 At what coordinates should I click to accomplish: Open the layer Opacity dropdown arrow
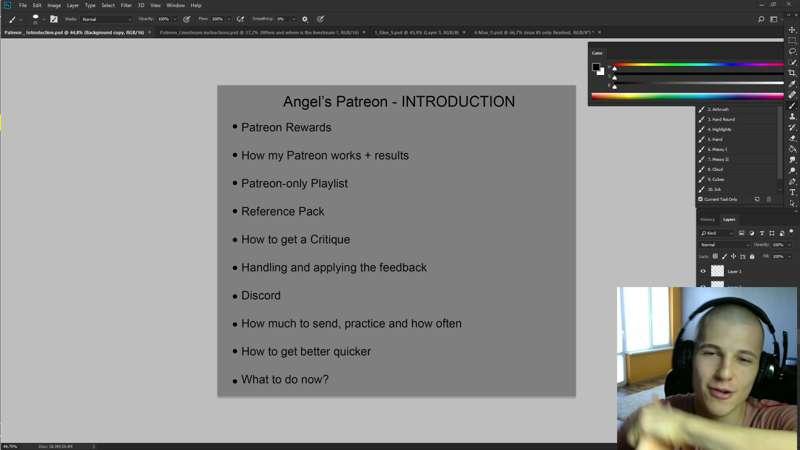pos(789,245)
